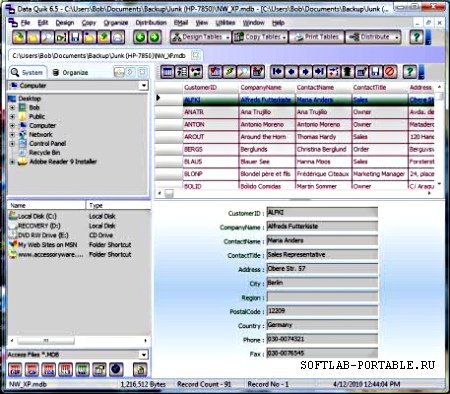Click the red cancel circle icon
Viewport: 450px width, 394px height.
(390, 72)
